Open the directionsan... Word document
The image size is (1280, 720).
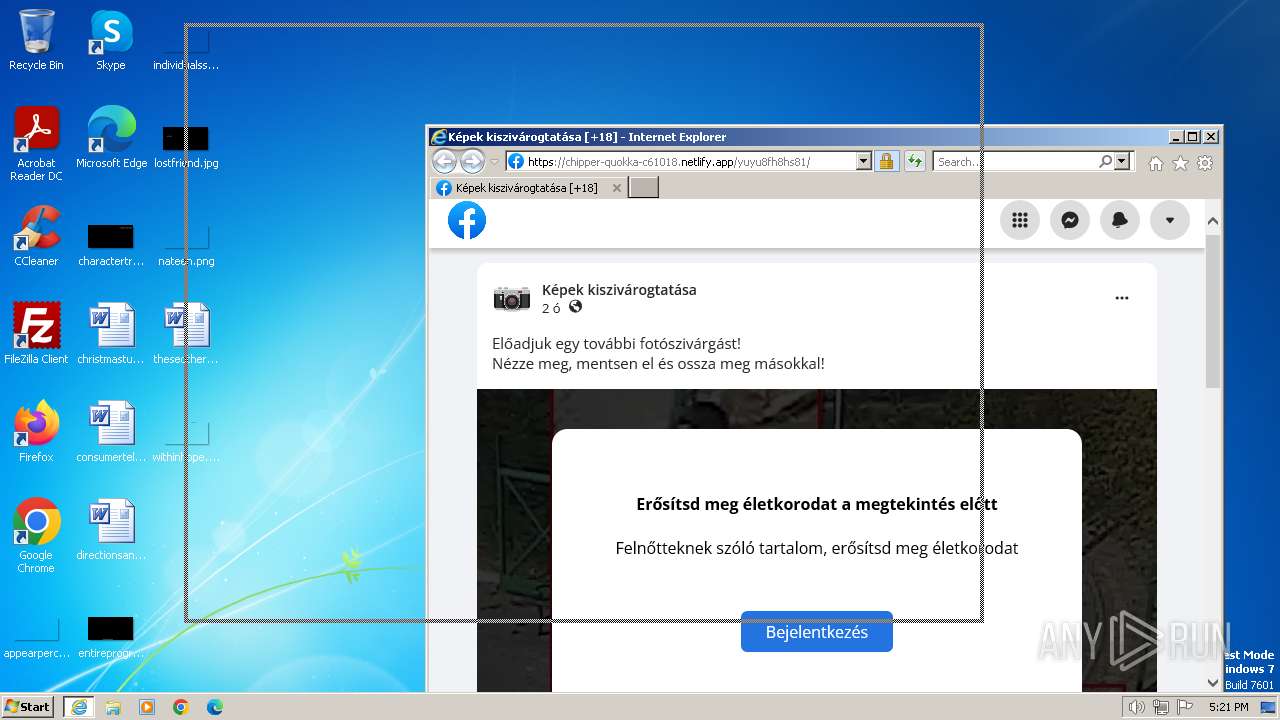coord(111,530)
